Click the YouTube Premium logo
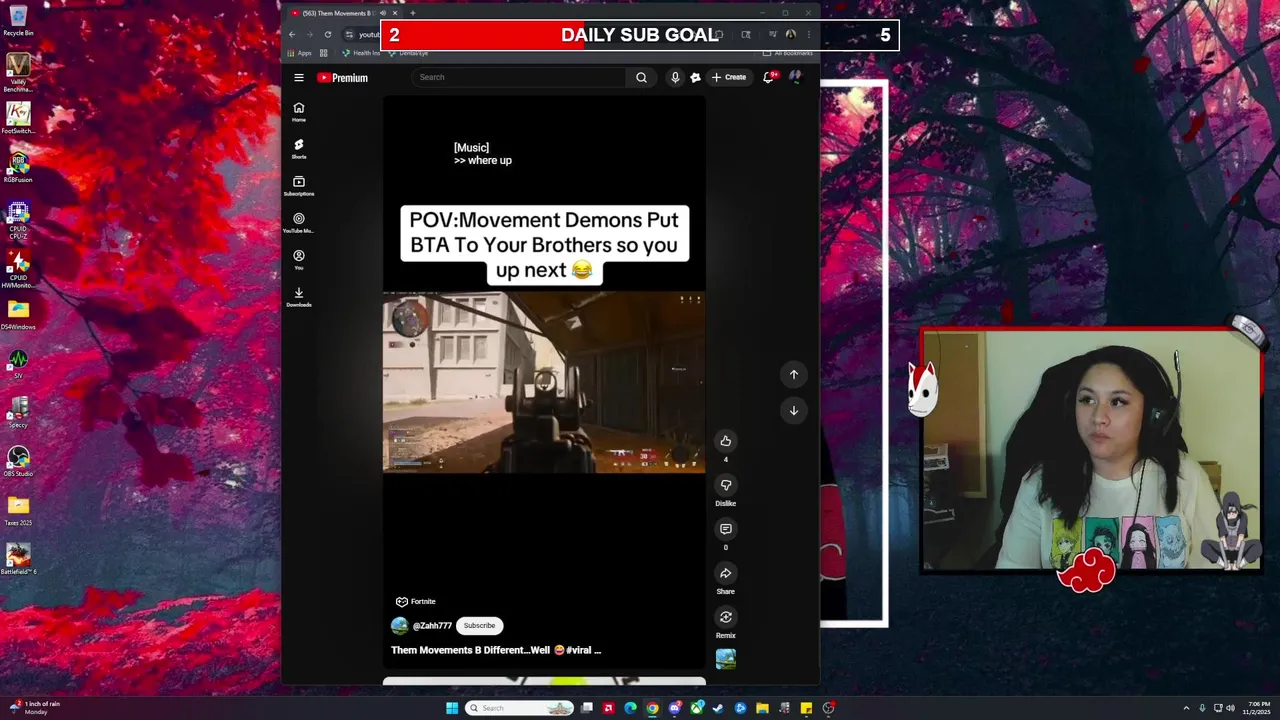Image resolution: width=1280 pixels, height=720 pixels. pos(343,77)
